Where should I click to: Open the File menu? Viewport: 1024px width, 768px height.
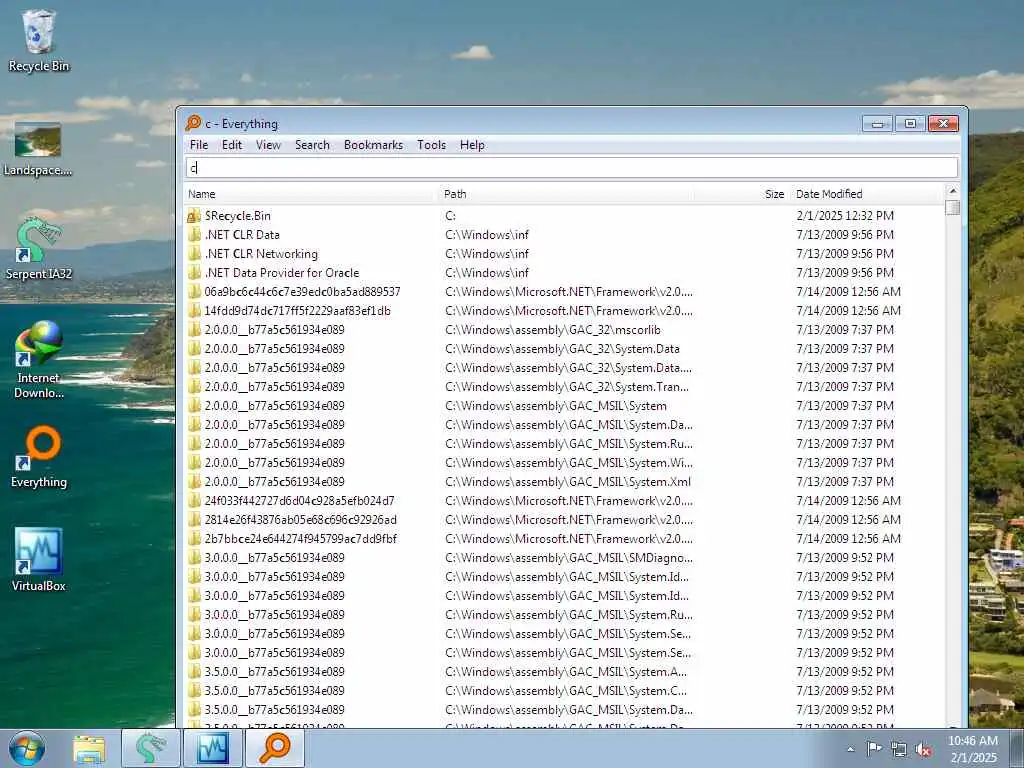[x=199, y=145]
